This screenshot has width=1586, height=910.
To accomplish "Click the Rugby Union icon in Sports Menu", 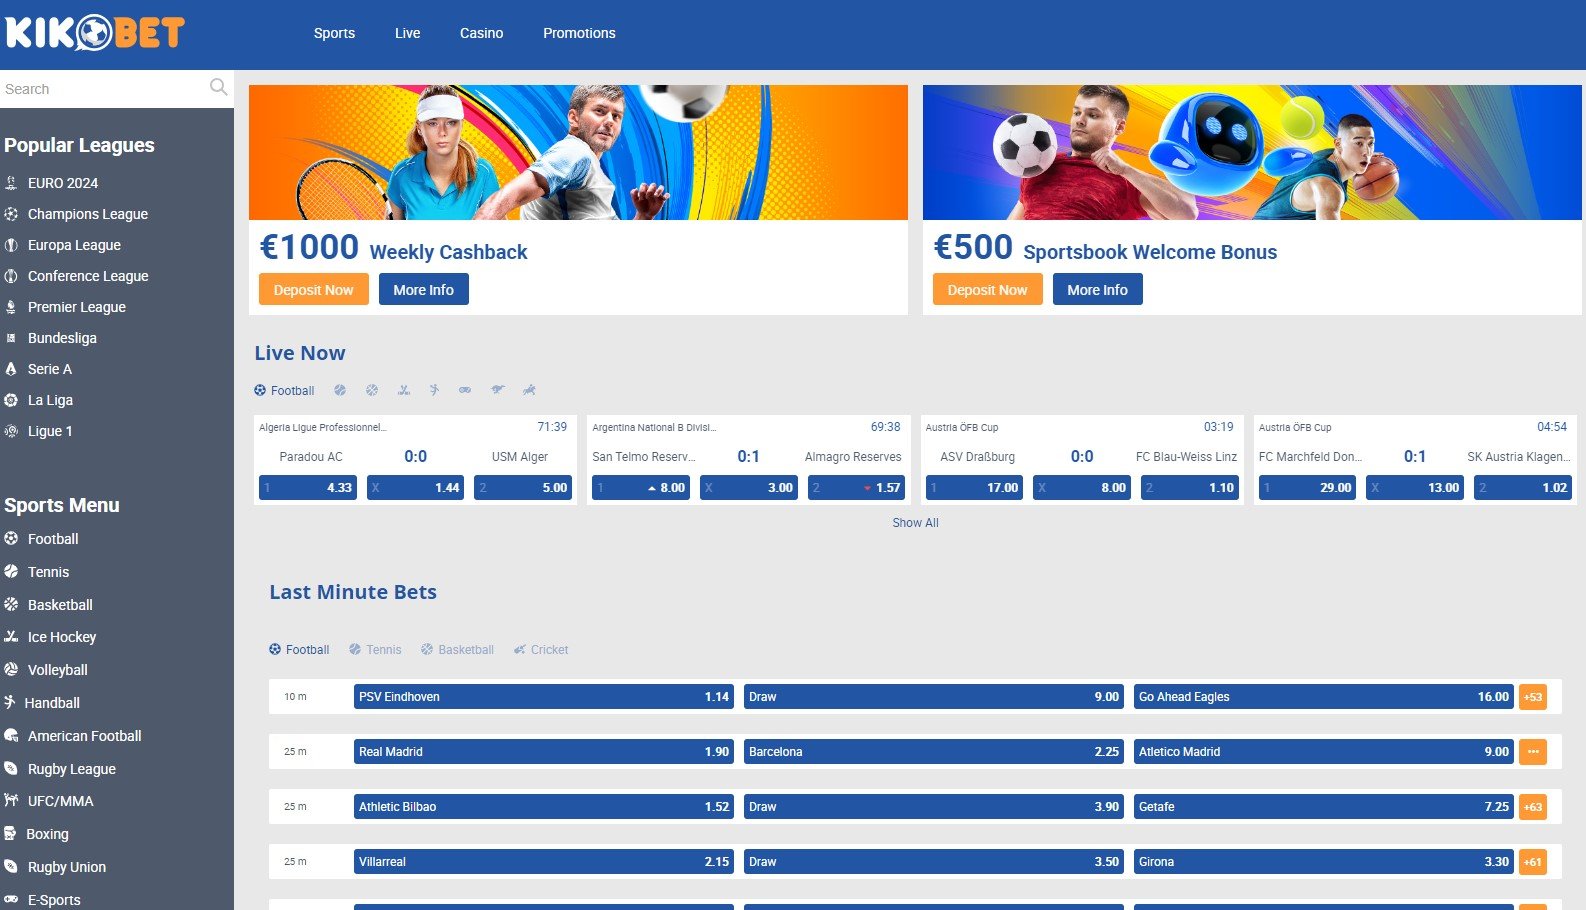I will point(11,866).
